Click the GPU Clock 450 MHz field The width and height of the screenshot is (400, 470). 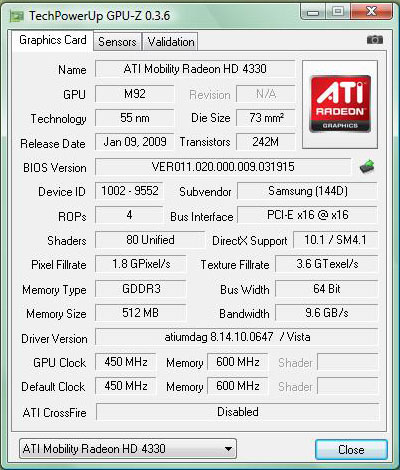126,362
